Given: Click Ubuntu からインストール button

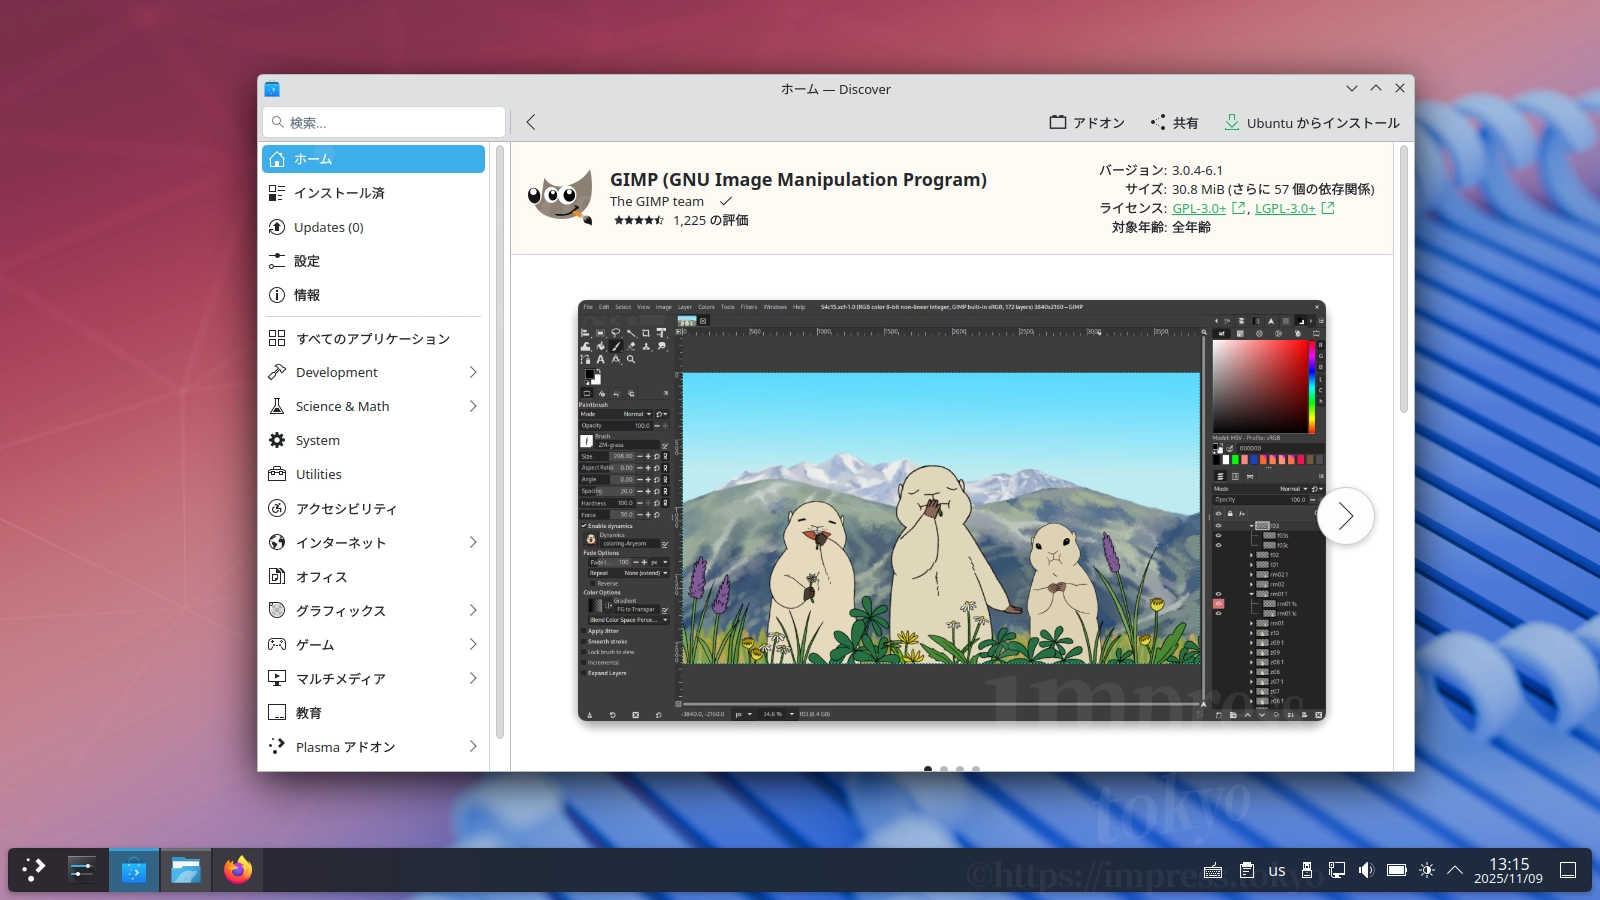Looking at the screenshot, I should [x=1312, y=122].
